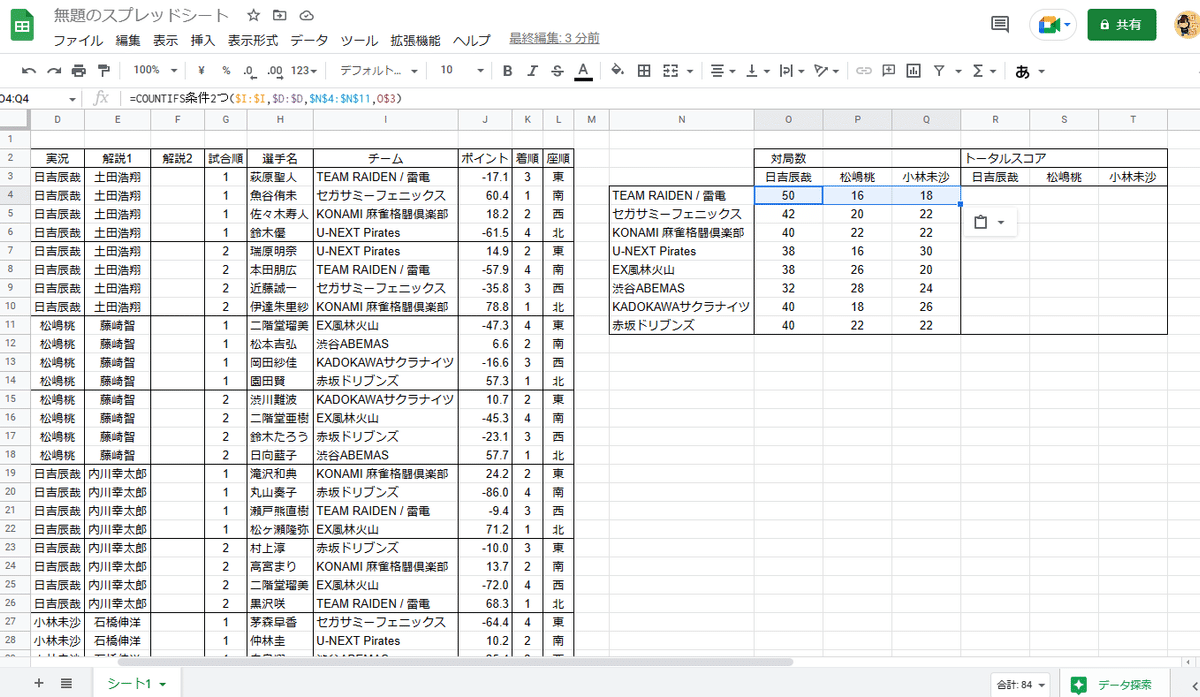Insert a link with link icon

coord(863,71)
